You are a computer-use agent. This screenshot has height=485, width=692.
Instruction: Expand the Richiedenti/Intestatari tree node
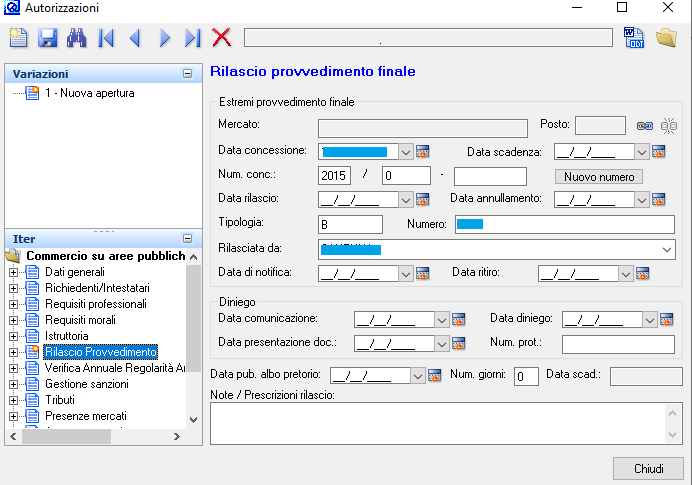[13, 288]
